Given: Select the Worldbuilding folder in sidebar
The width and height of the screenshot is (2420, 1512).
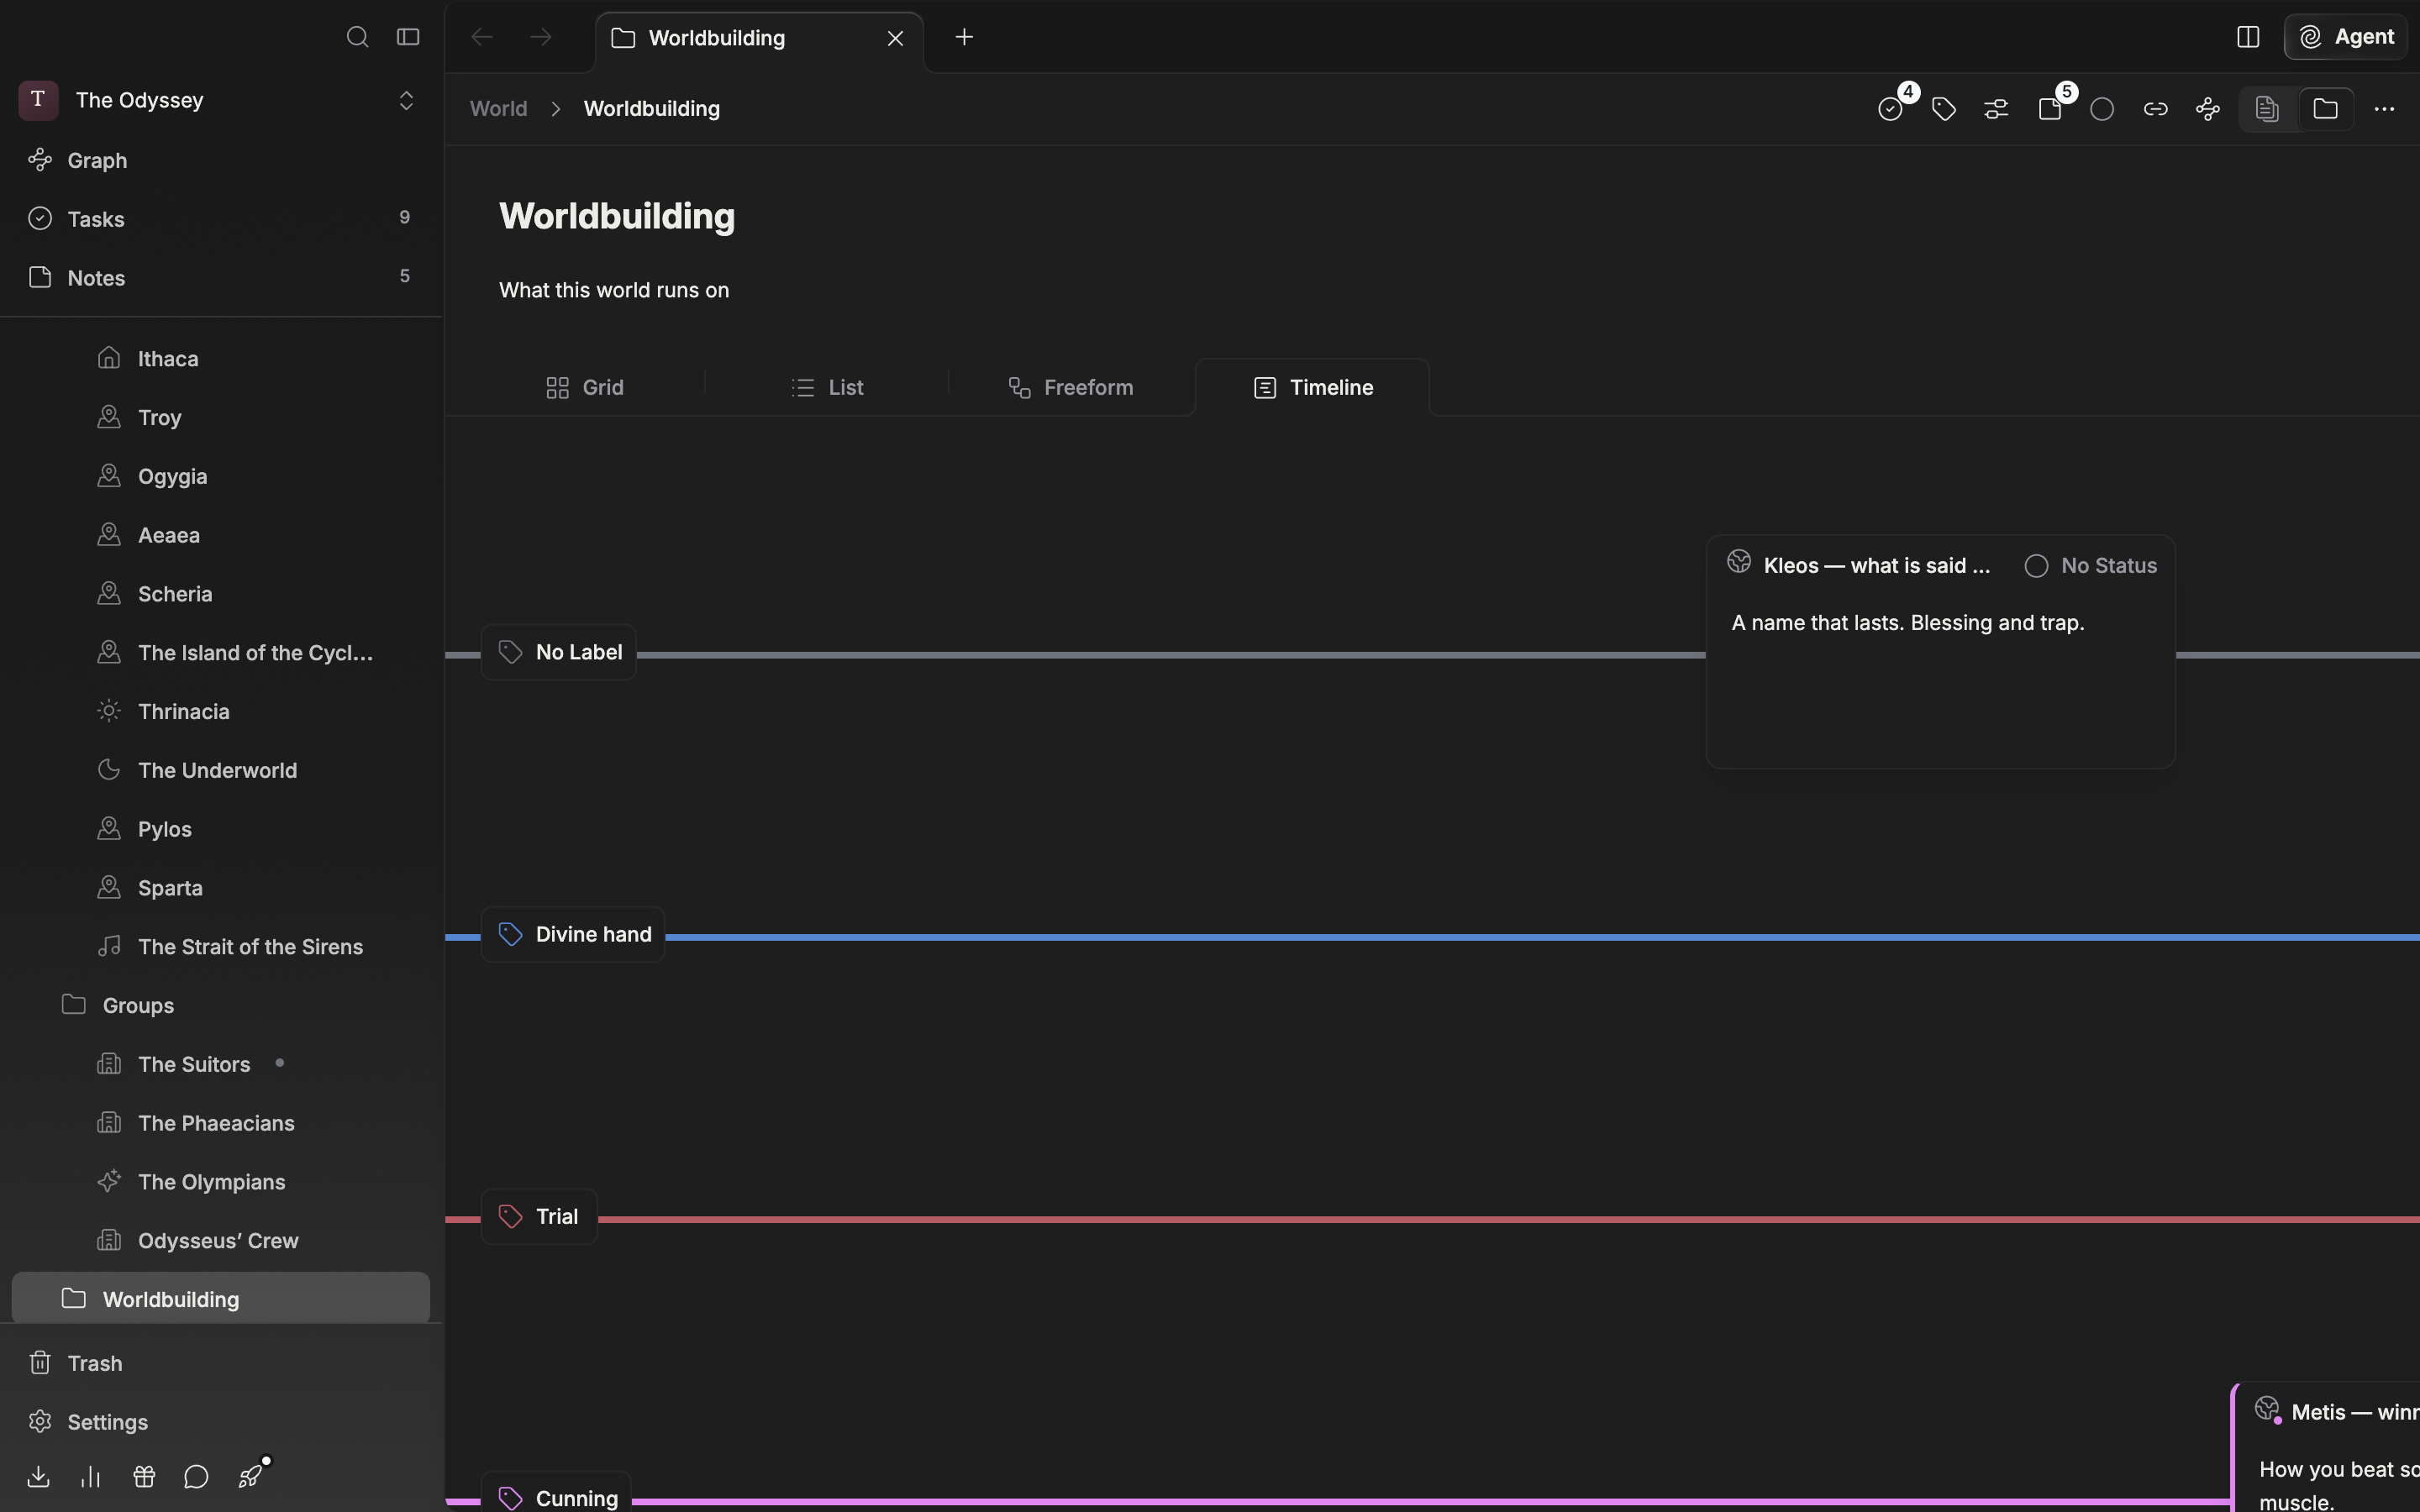Looking at the screenshot, I should [x=221, y=1299].
